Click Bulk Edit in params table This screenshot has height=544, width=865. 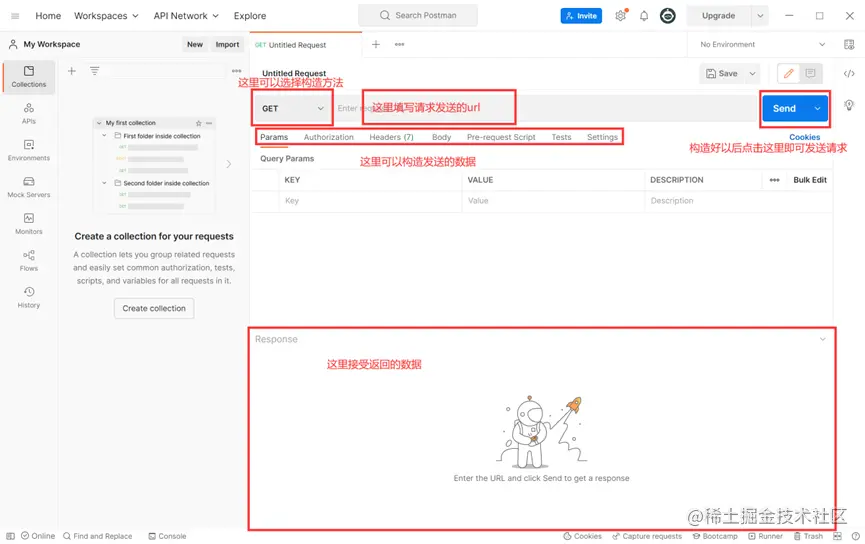(810, 180)
